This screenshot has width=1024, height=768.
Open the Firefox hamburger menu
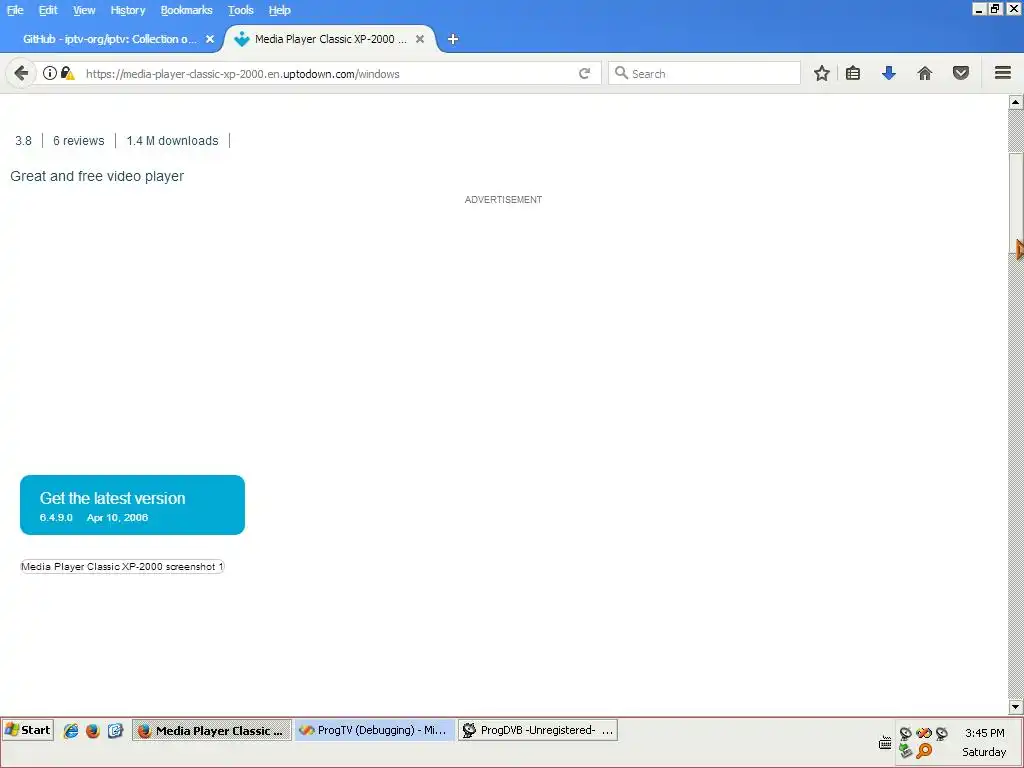point(1003,73)
